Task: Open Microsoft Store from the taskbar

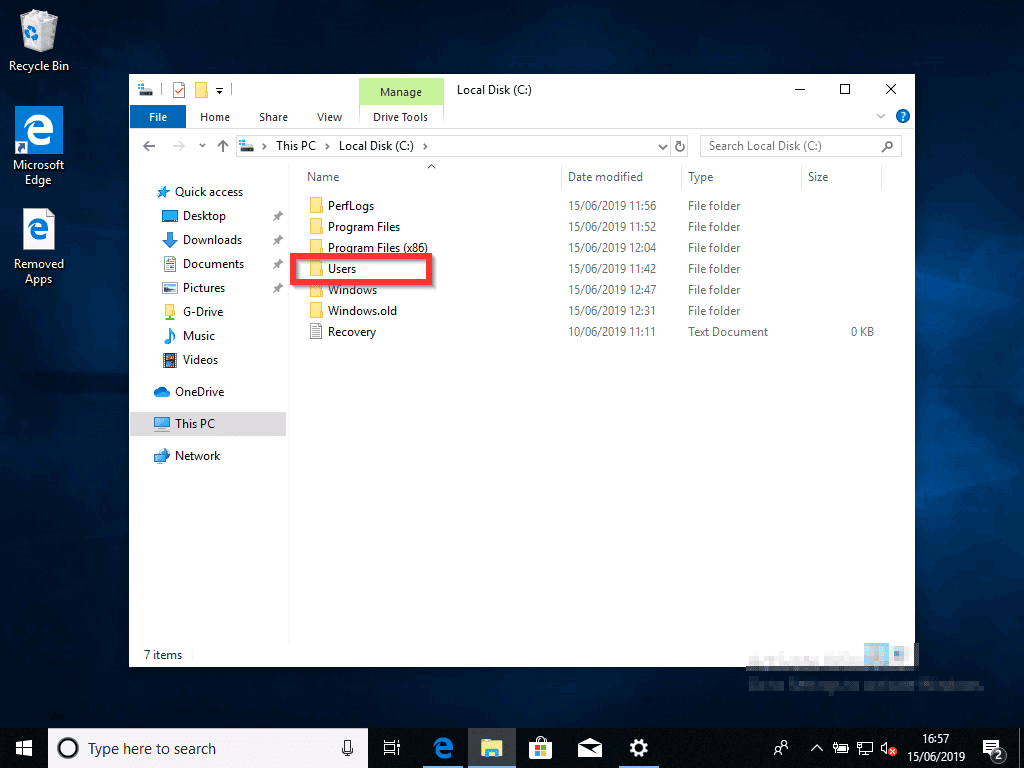Action: point(540,747)
